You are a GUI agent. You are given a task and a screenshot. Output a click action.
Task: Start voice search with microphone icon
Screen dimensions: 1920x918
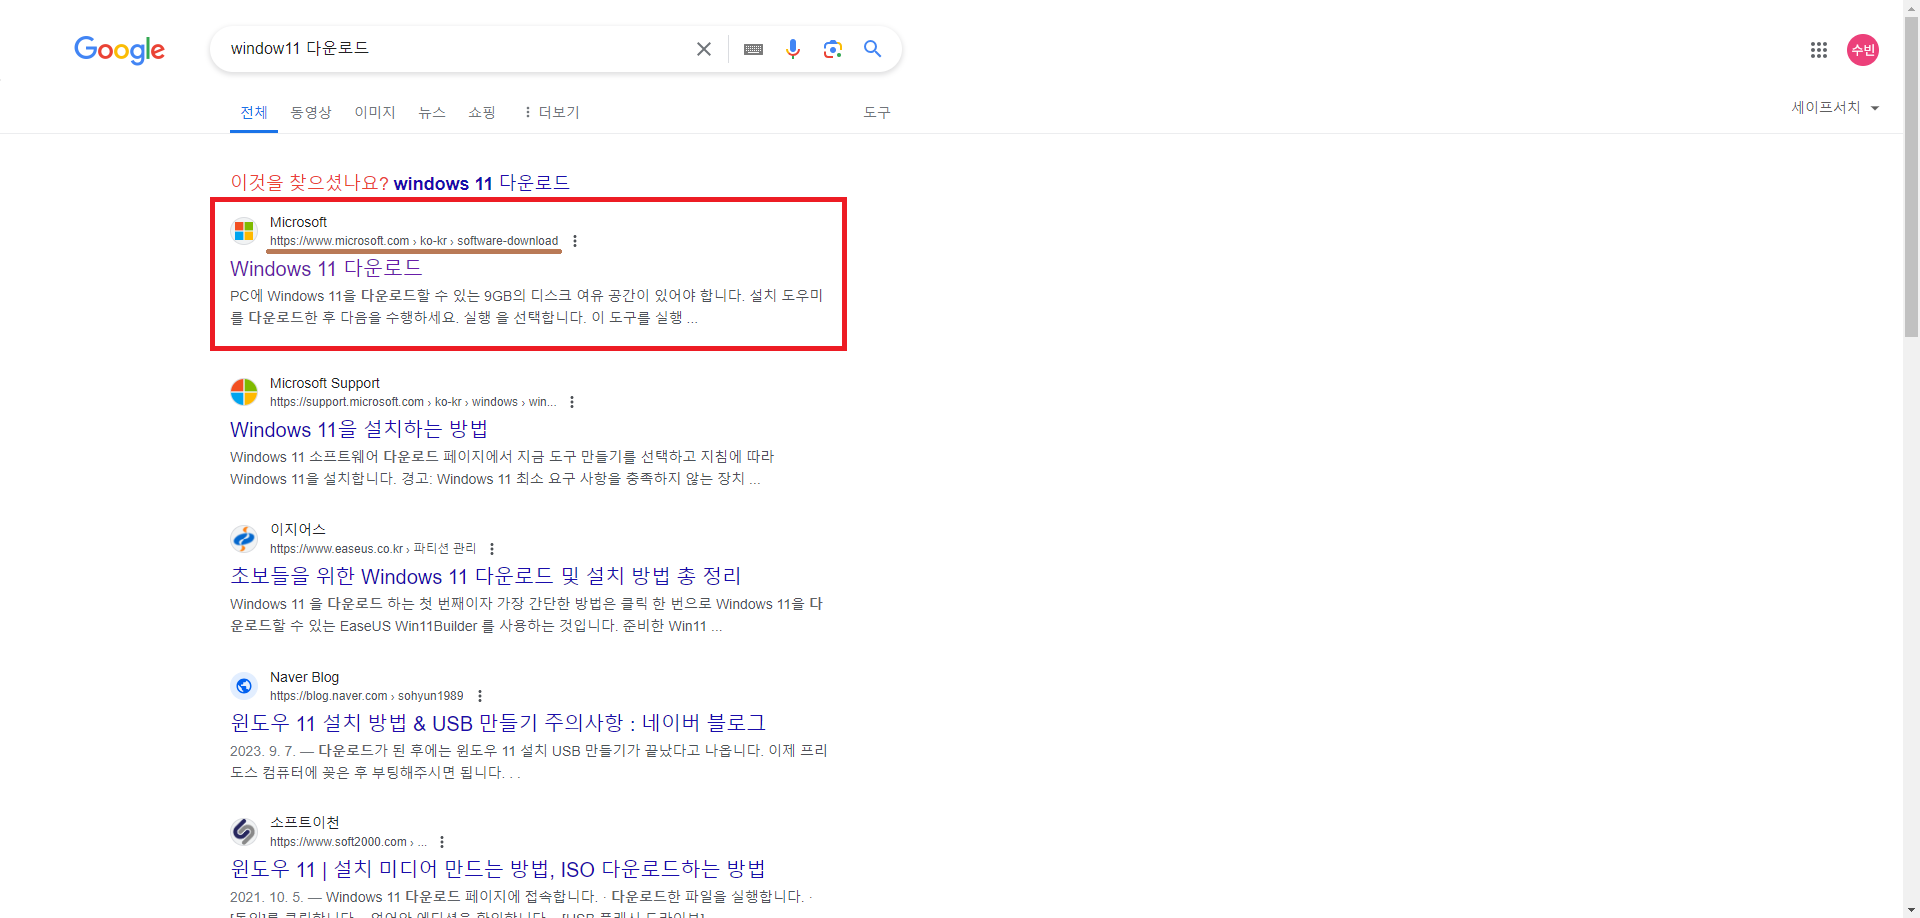pyautogui.click(x=793, y=49)
